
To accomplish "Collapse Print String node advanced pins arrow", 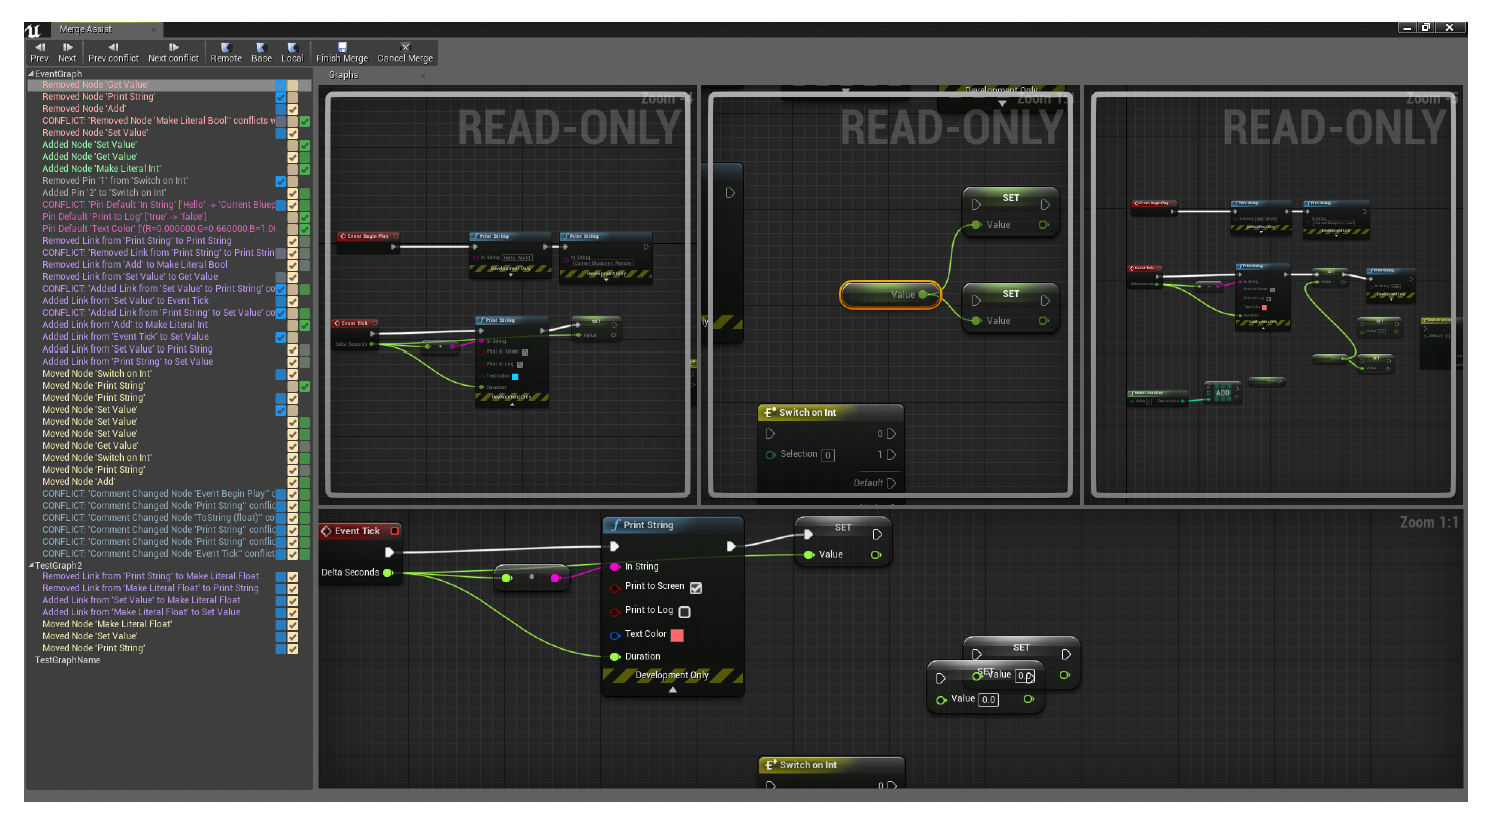I will tap(672, 690).
